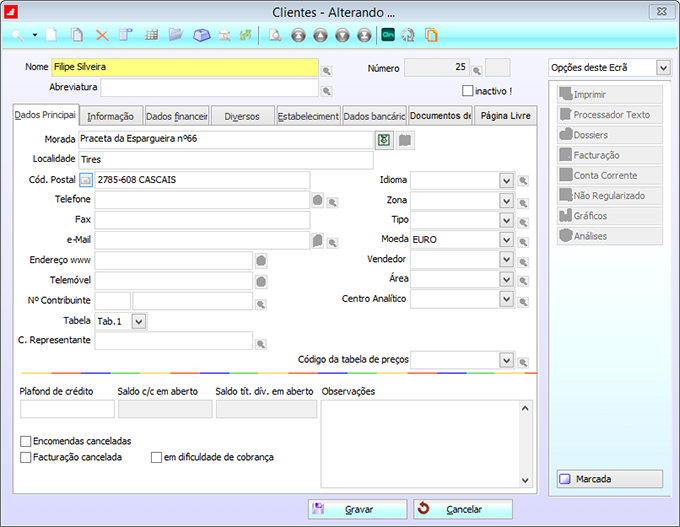Open lookup icon beside Nº Contribuinte
Image resolution: width=680 pixels, height=527 pixels.
(261, 304)
